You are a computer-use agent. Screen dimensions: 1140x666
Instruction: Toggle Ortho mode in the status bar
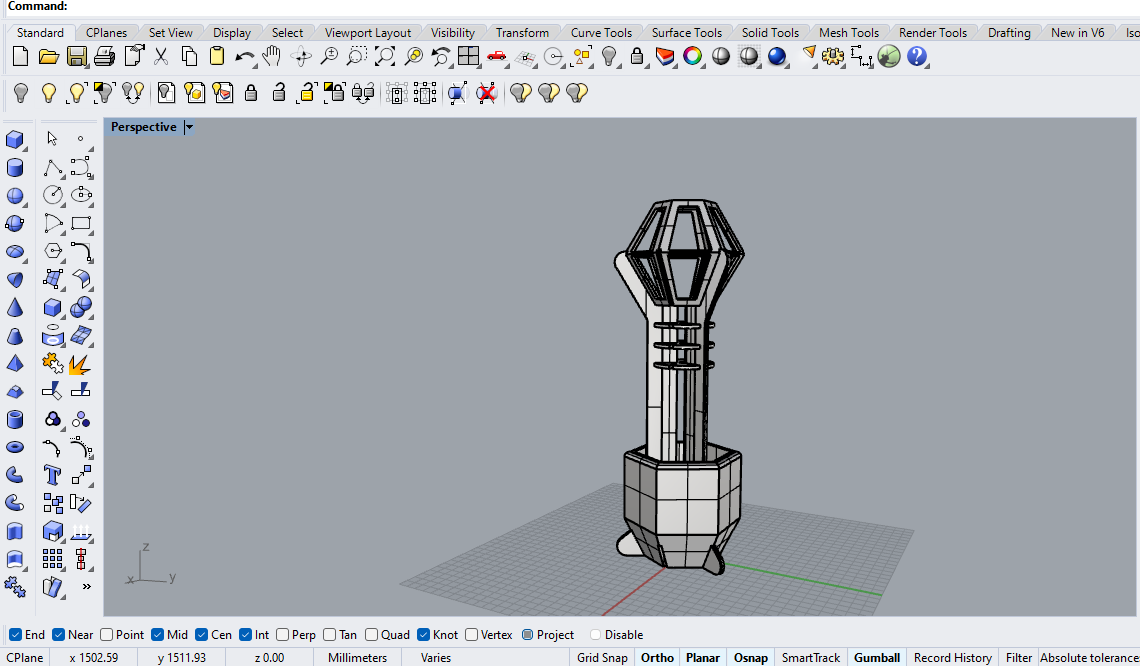click(657, 657)
